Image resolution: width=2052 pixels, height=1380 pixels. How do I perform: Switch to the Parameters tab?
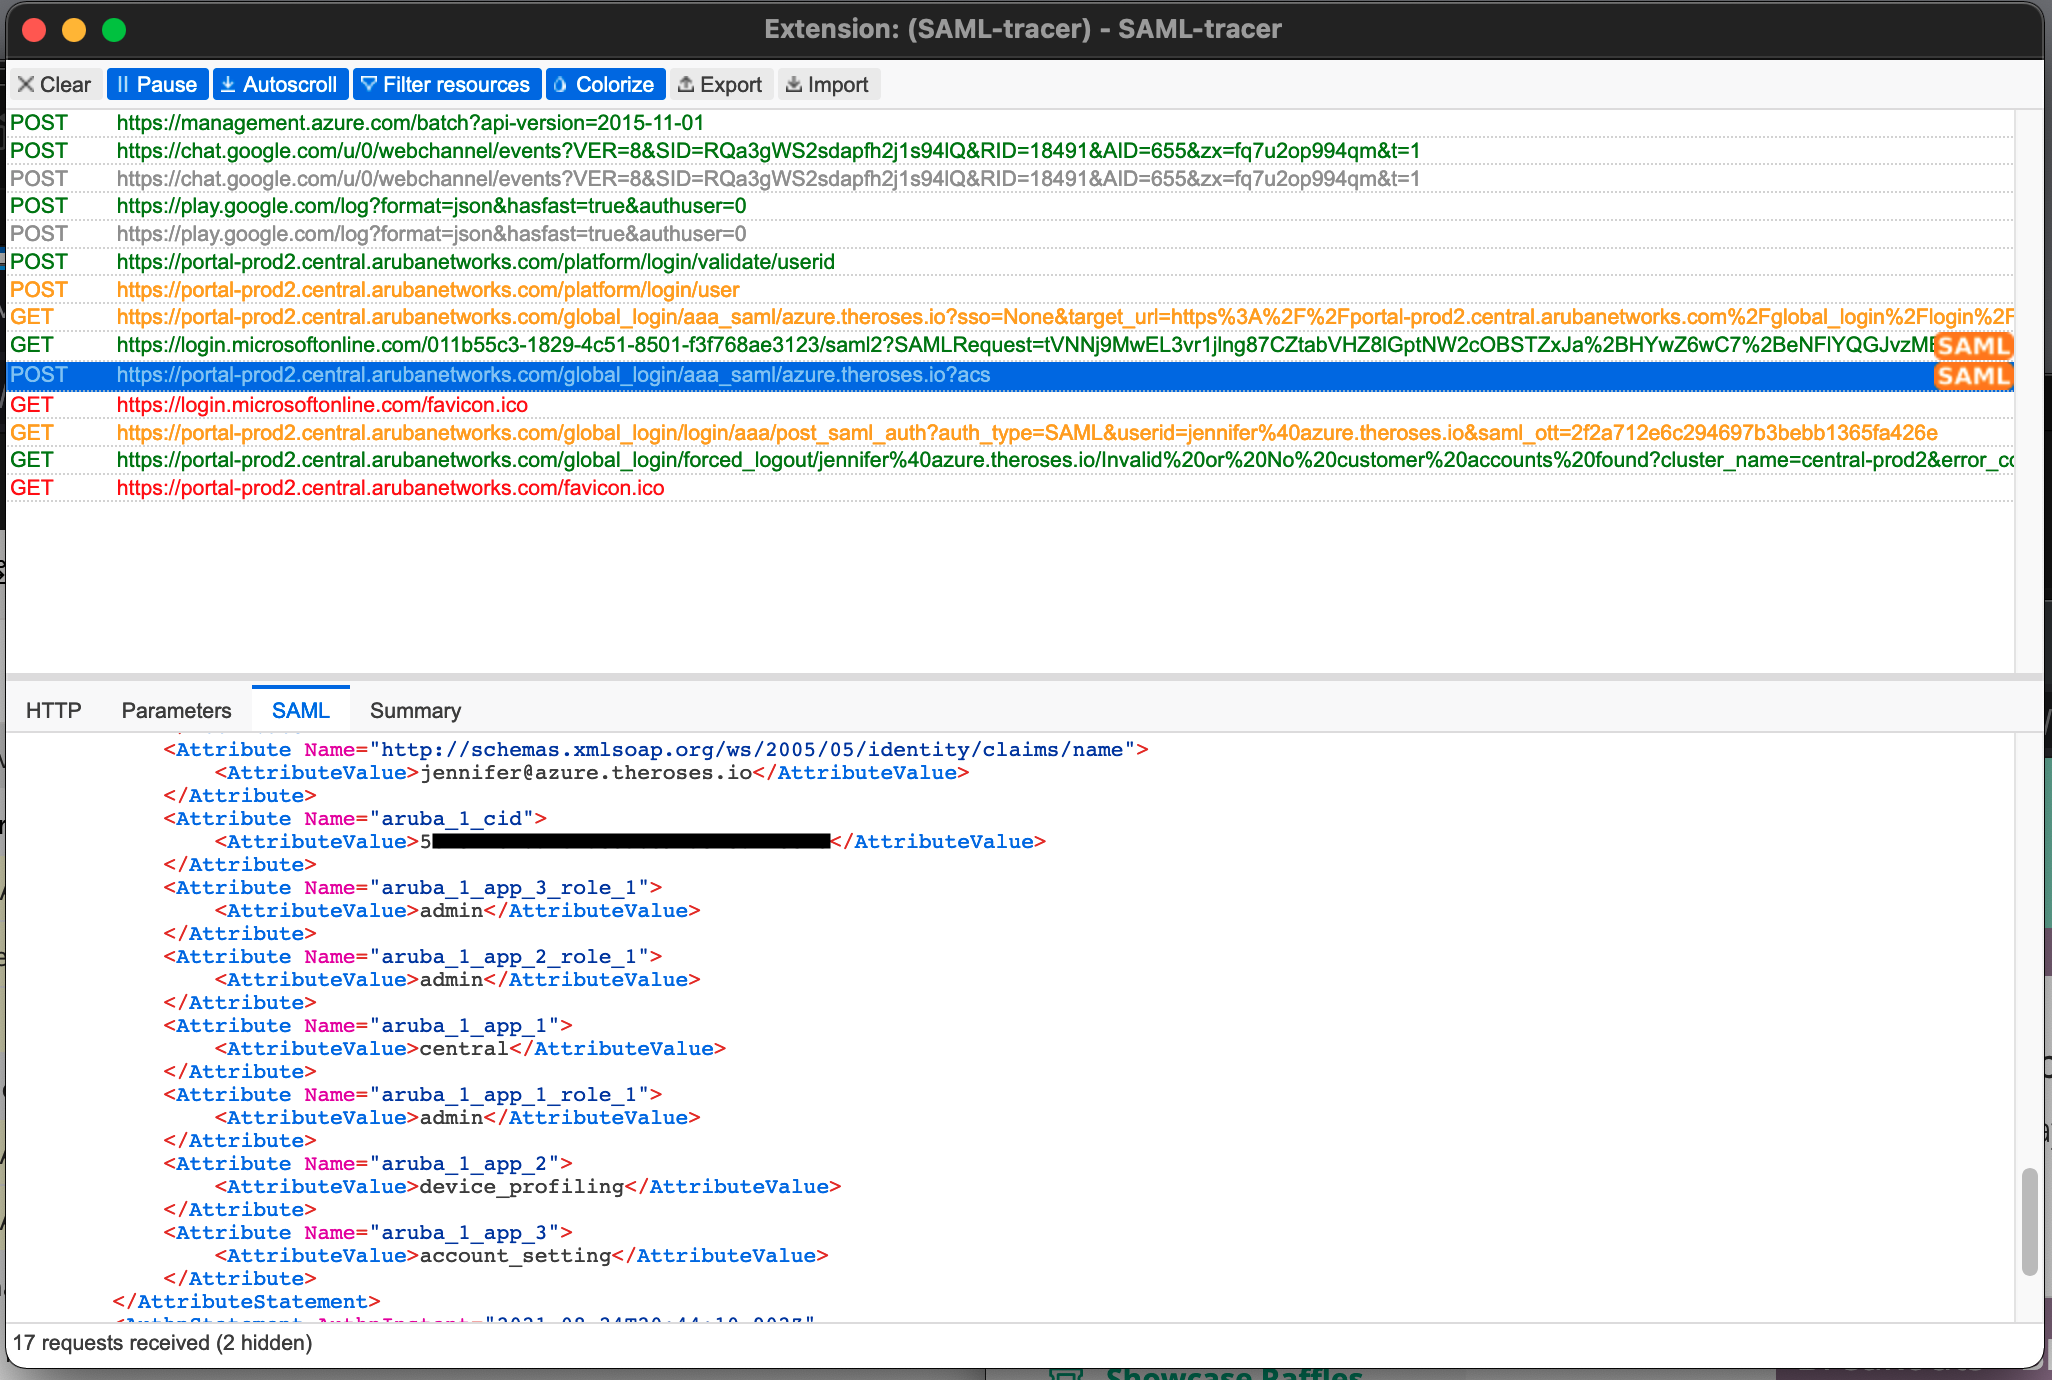(x=176, y=711)
